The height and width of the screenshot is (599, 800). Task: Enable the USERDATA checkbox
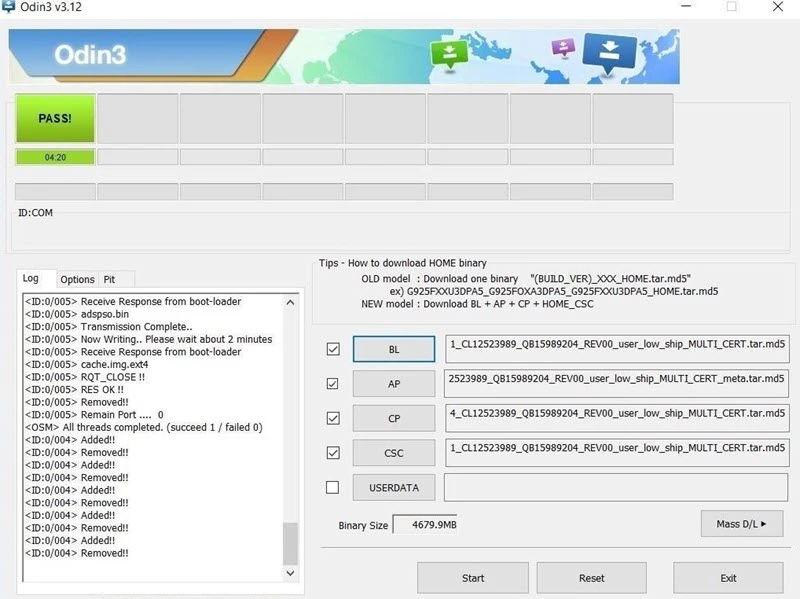333,487
